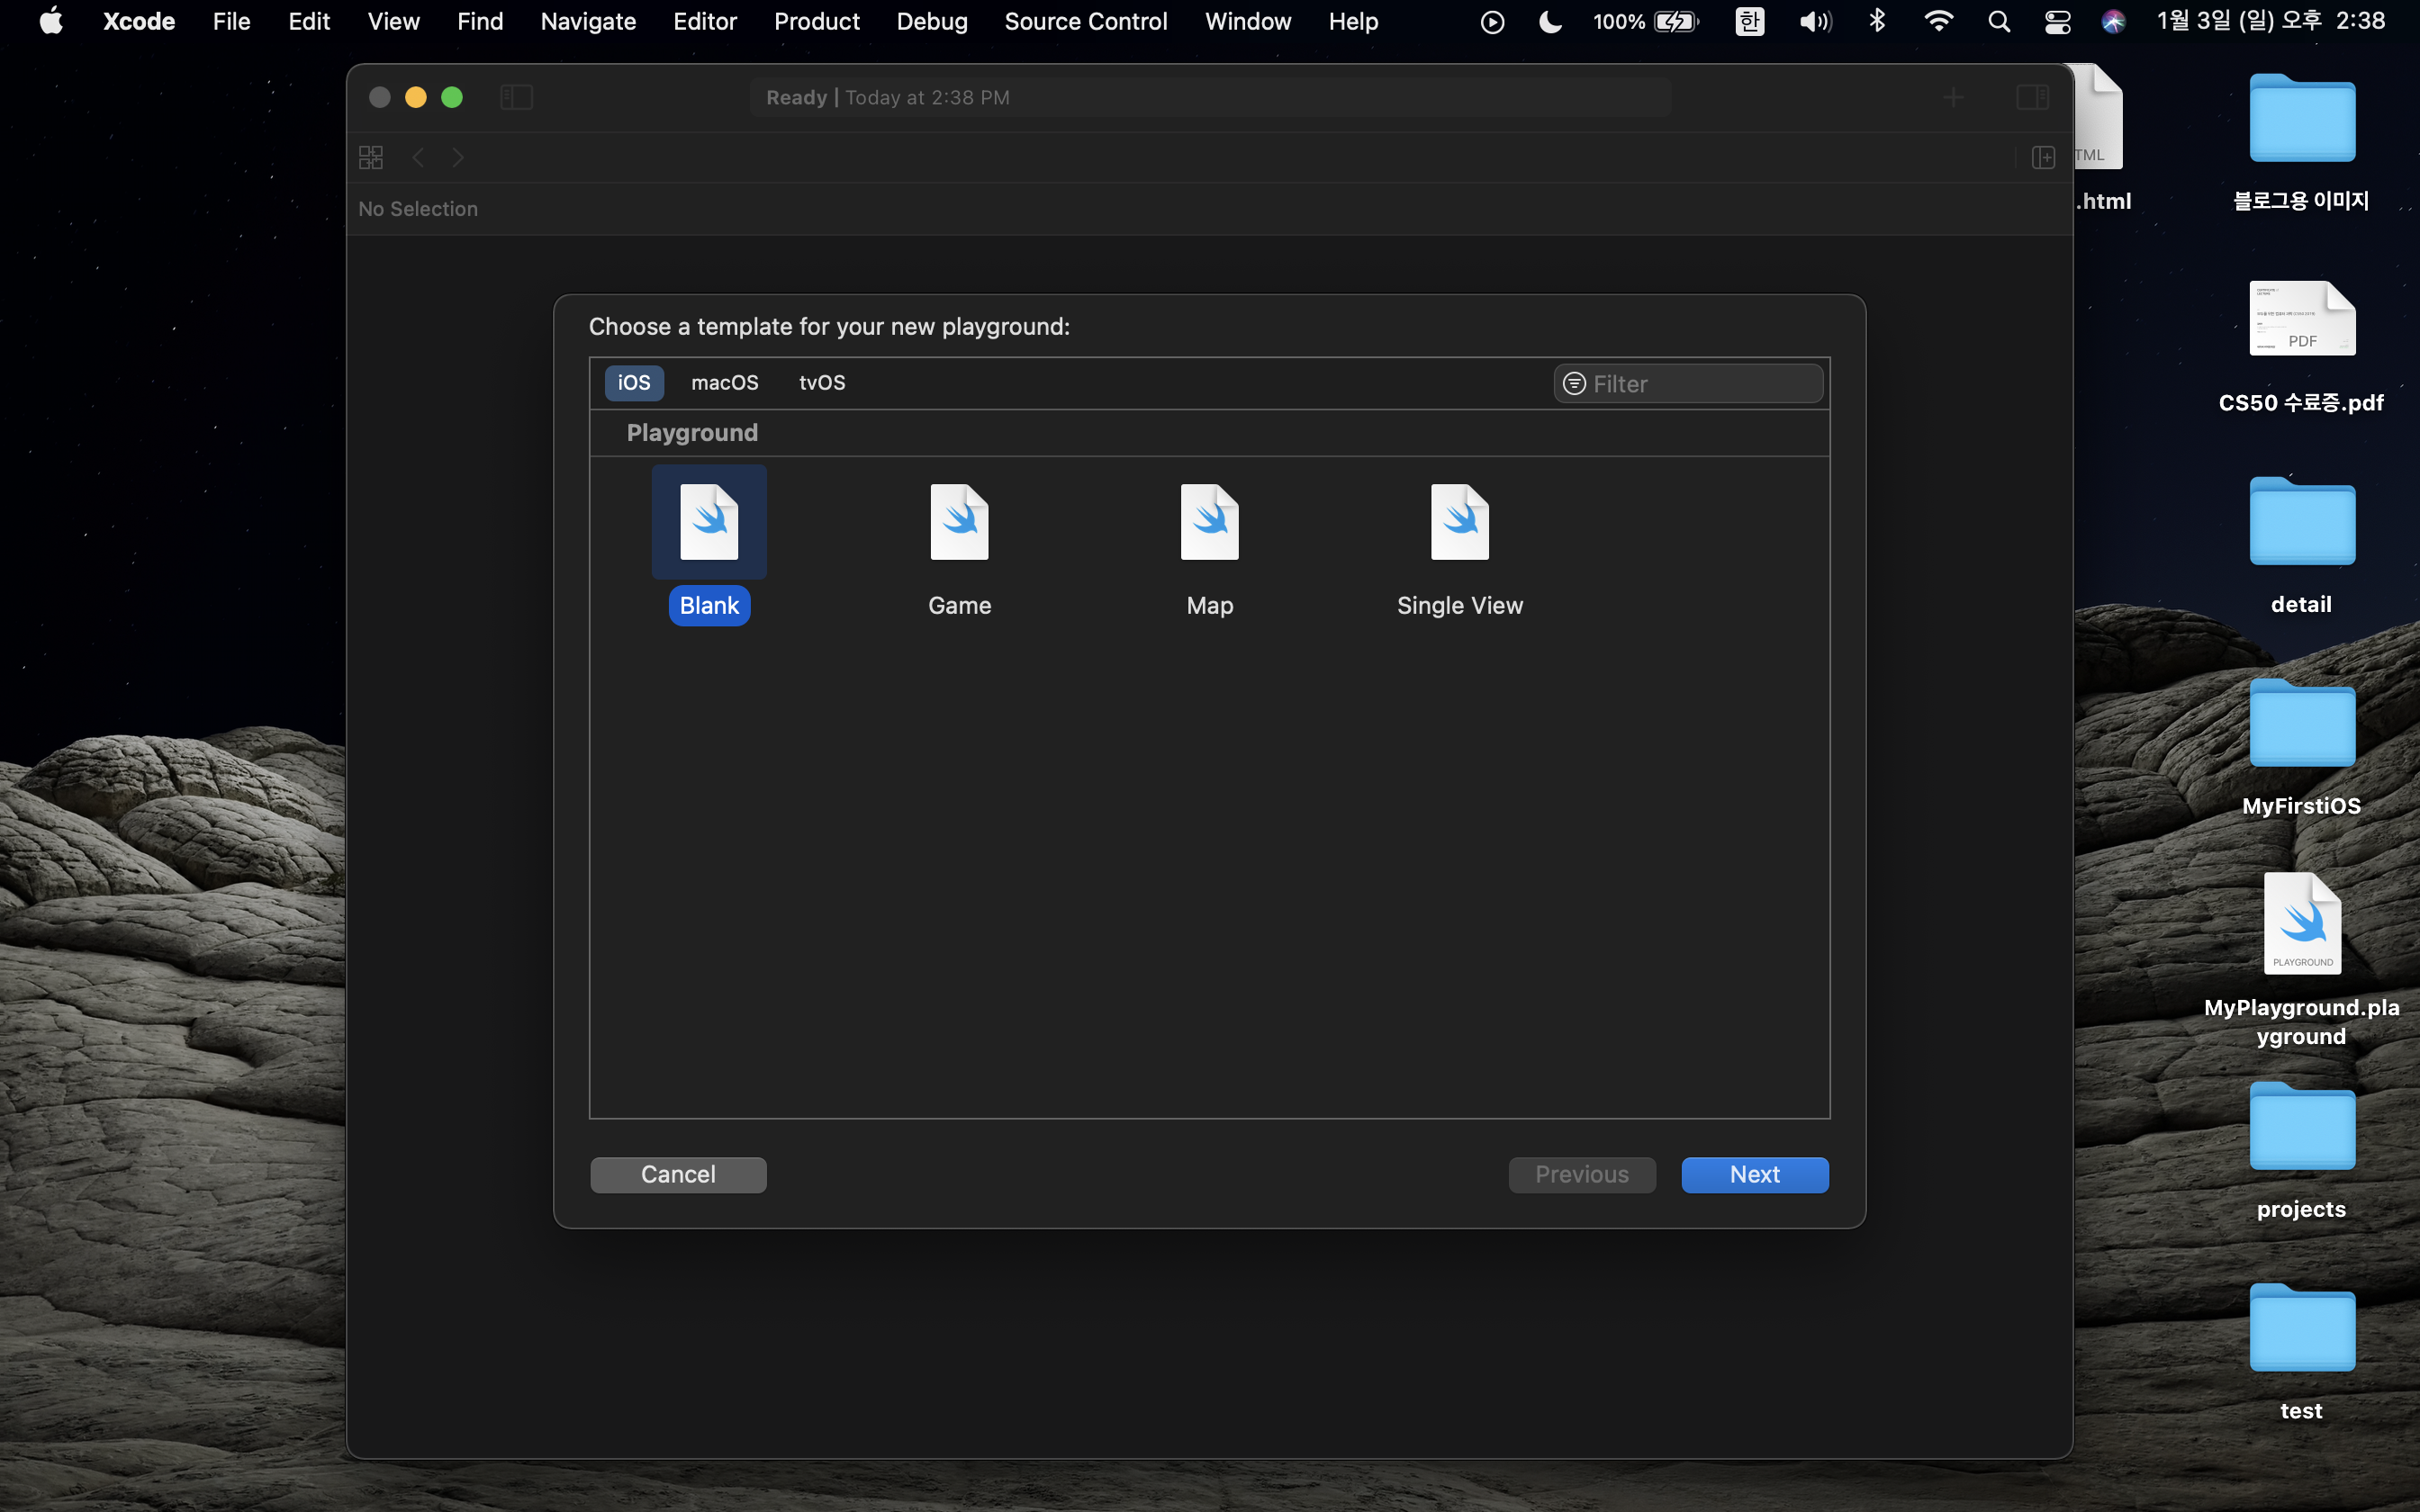Click the Cancel button

click(x=678, y=1174)
